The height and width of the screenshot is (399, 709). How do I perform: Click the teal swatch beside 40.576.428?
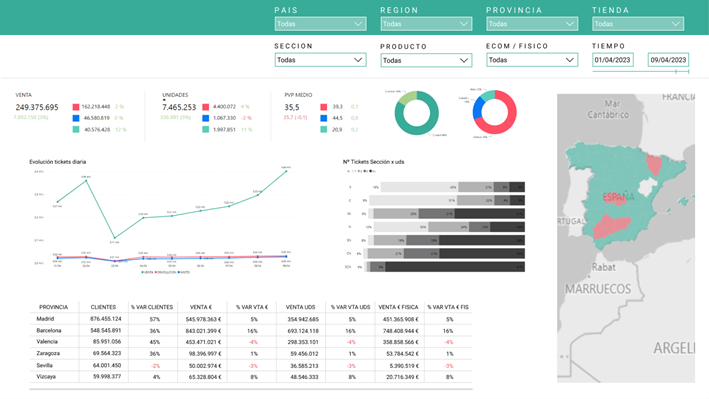(76, 129)
